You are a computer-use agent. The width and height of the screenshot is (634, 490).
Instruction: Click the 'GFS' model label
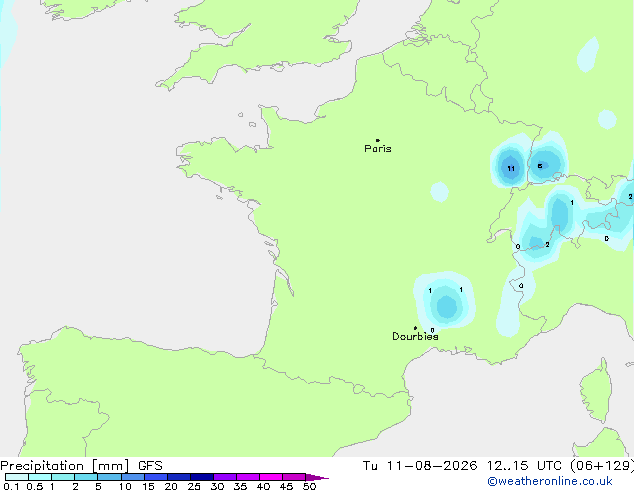point(150,466)
